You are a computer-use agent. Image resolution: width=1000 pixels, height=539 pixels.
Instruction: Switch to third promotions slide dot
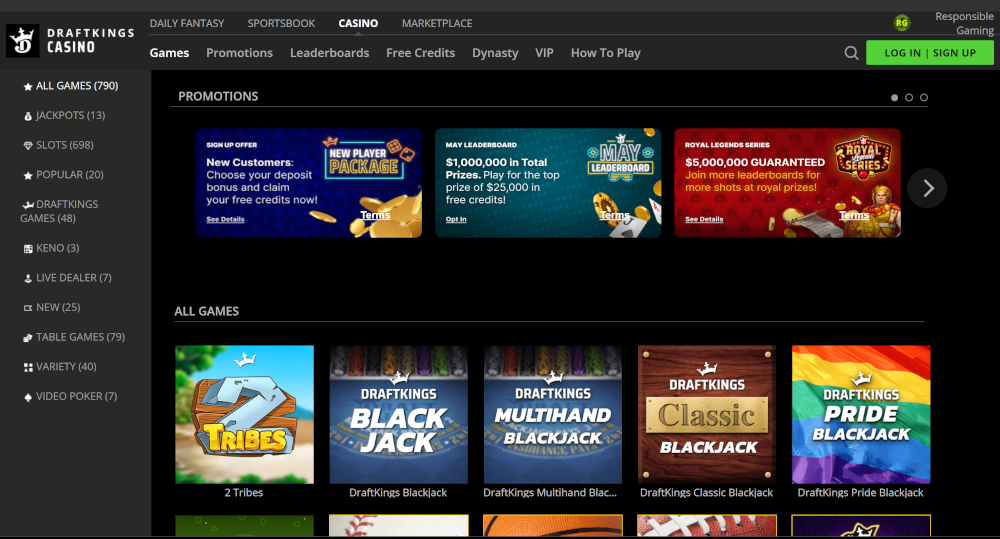coord(924,98)
